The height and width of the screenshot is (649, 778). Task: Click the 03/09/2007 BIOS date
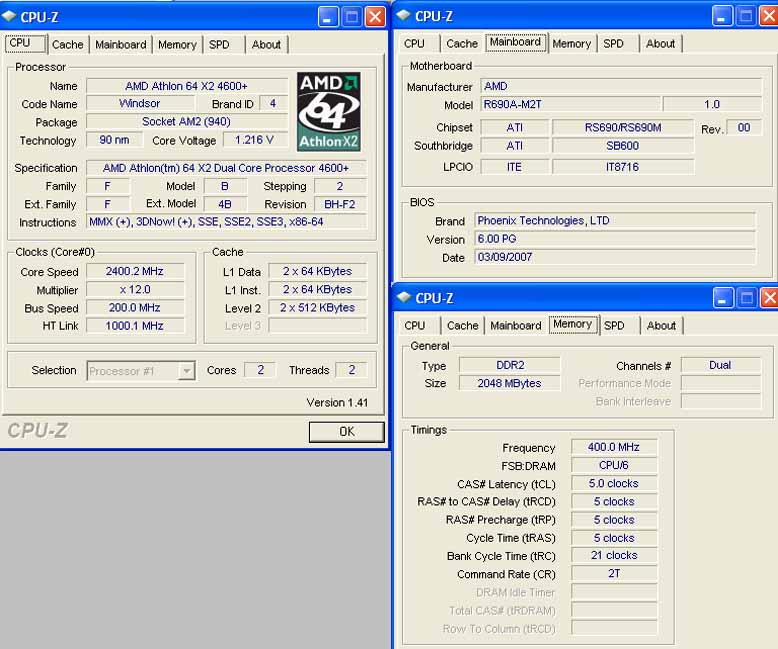615,257
